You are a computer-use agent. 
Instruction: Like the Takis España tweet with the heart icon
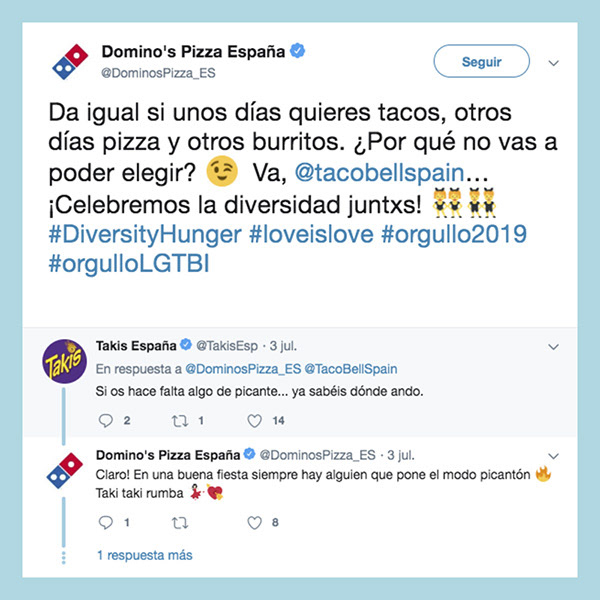coord(254,421)
